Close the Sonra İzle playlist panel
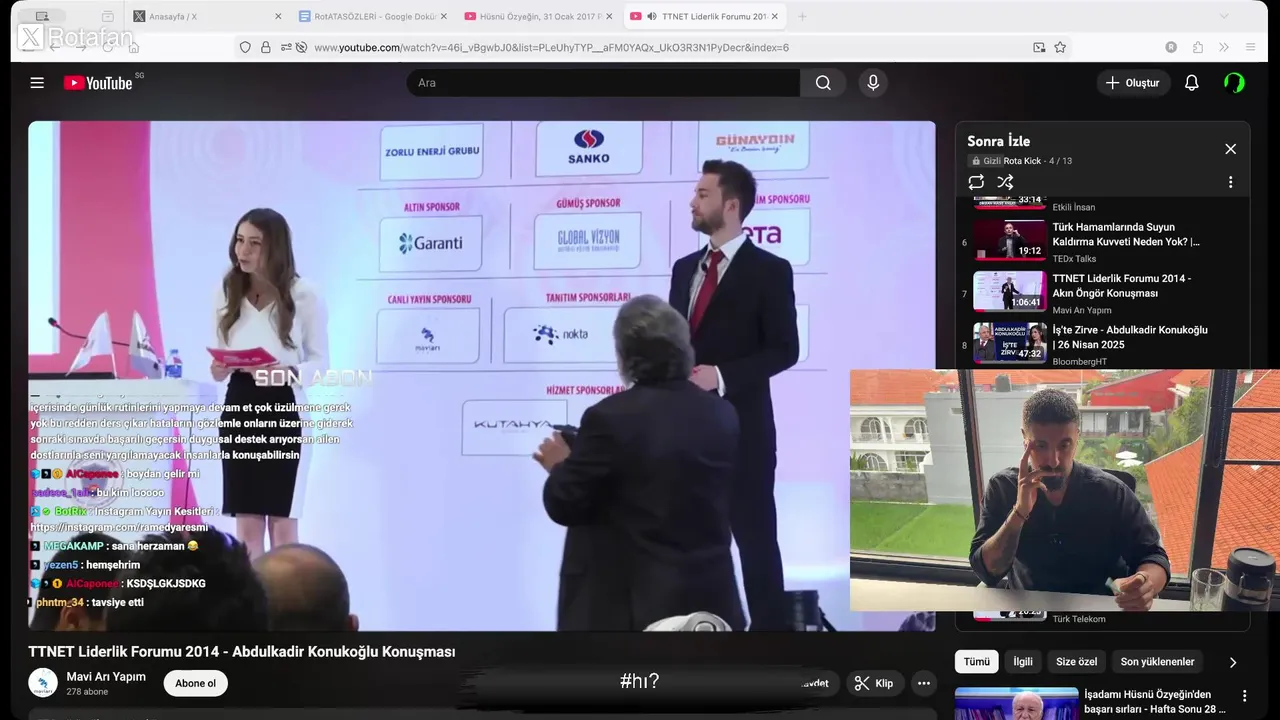The height and width of the screenshot is (720, 1280). 1230,149
